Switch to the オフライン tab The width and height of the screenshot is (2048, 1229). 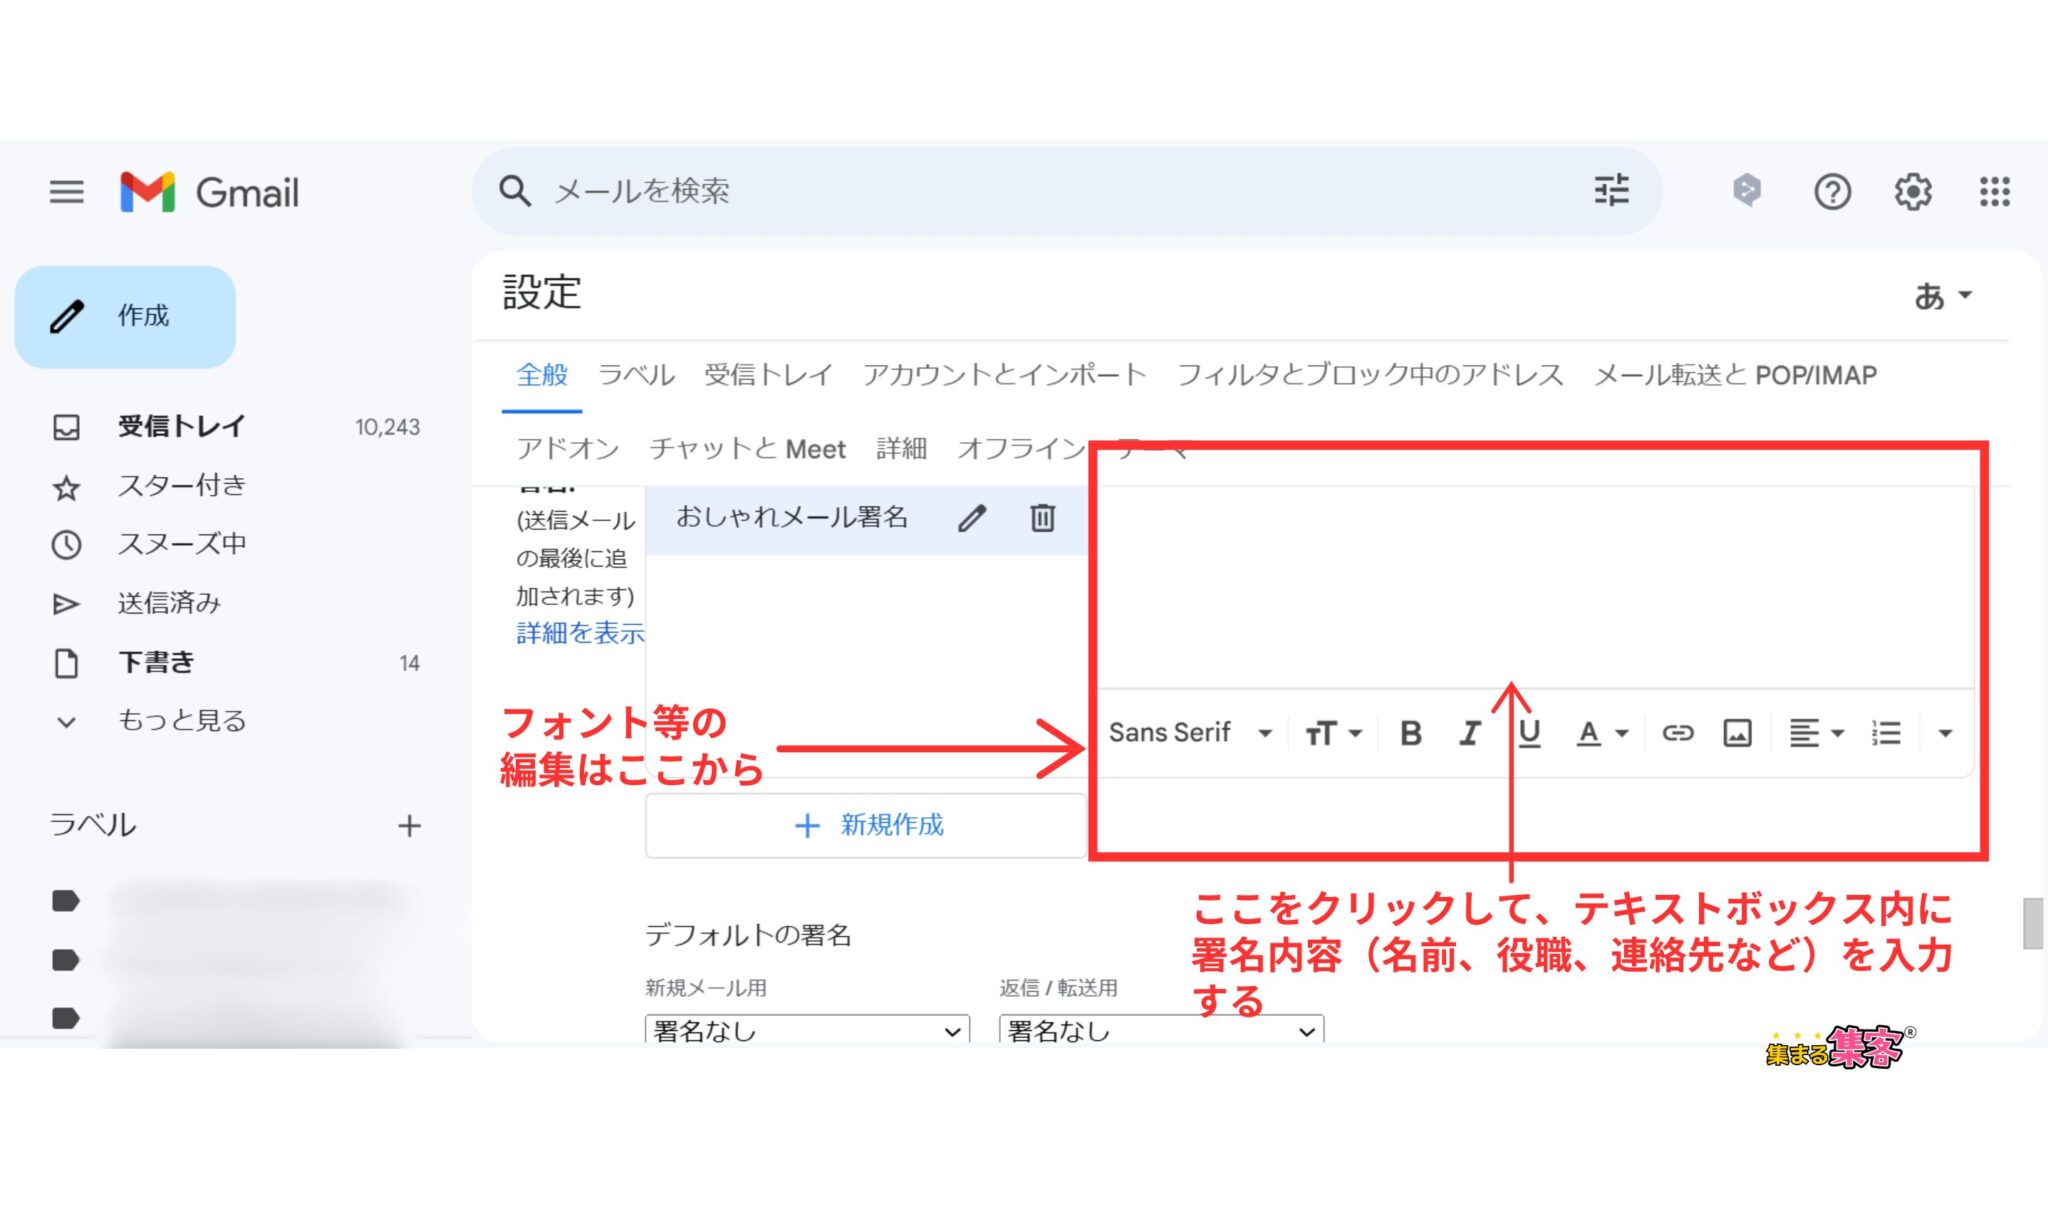click(x=1021, y=449)
